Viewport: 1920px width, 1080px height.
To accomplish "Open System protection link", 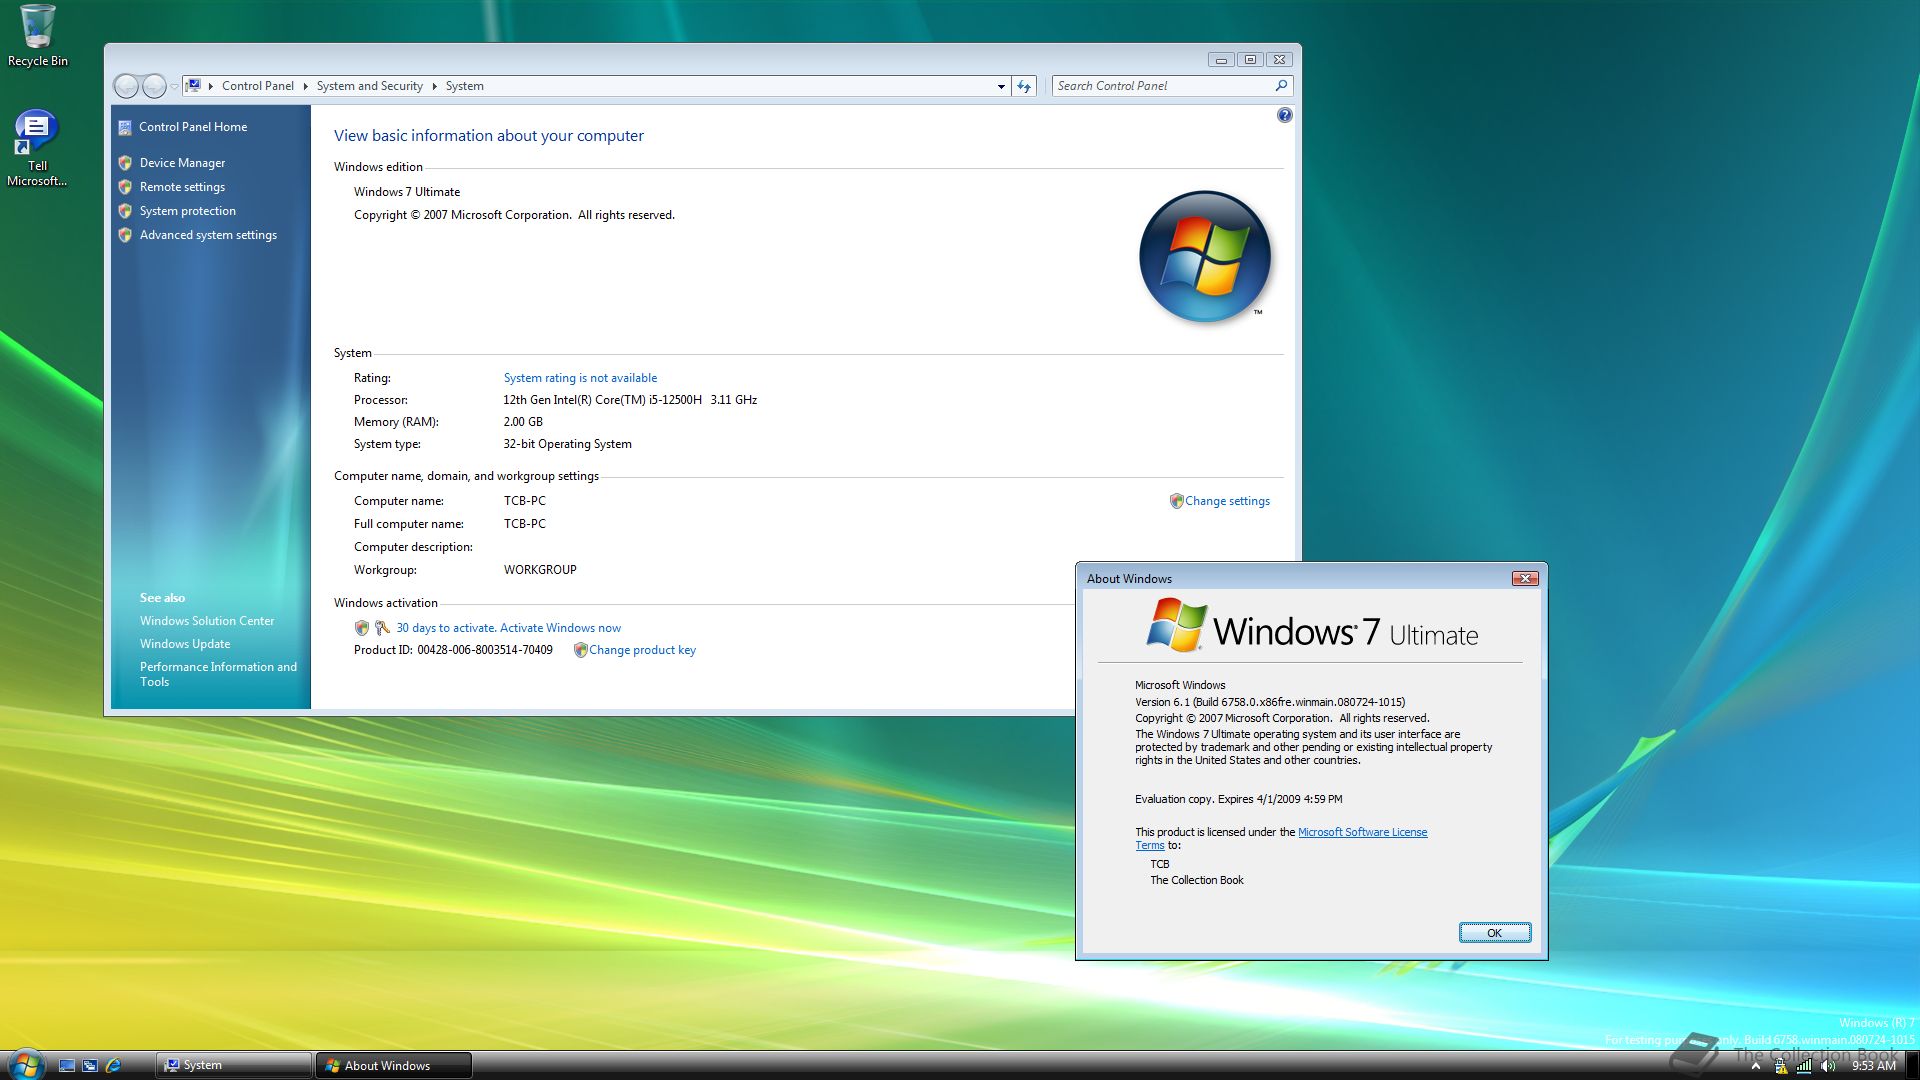I will (x=188, y=211).
